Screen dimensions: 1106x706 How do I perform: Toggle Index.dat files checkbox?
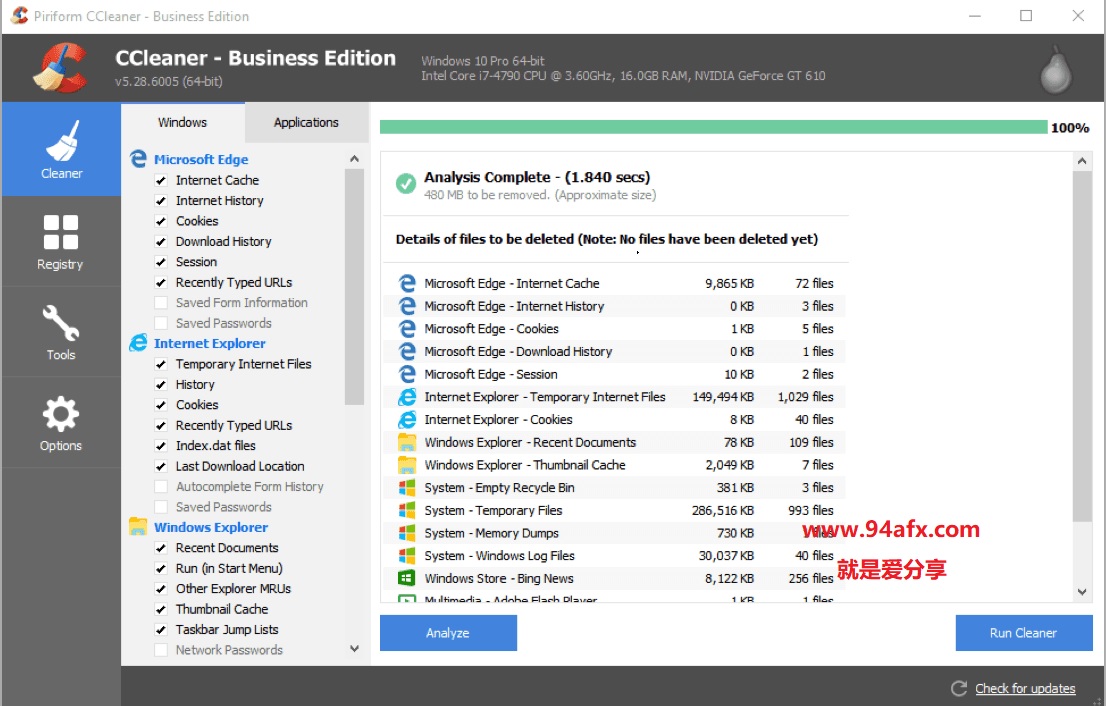[161, 446]
